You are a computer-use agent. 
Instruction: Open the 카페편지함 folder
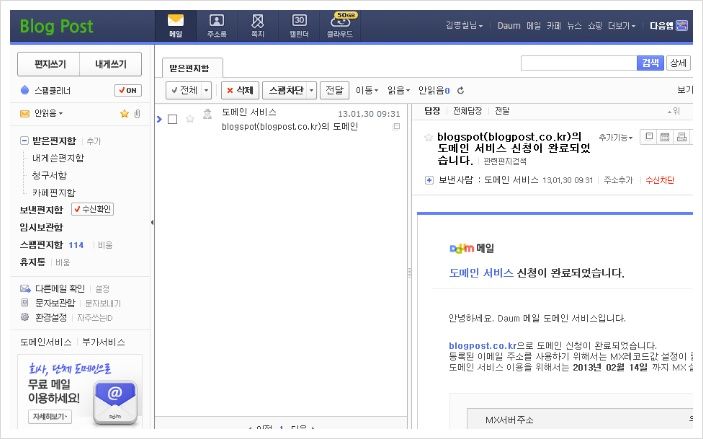click(54, 193)
